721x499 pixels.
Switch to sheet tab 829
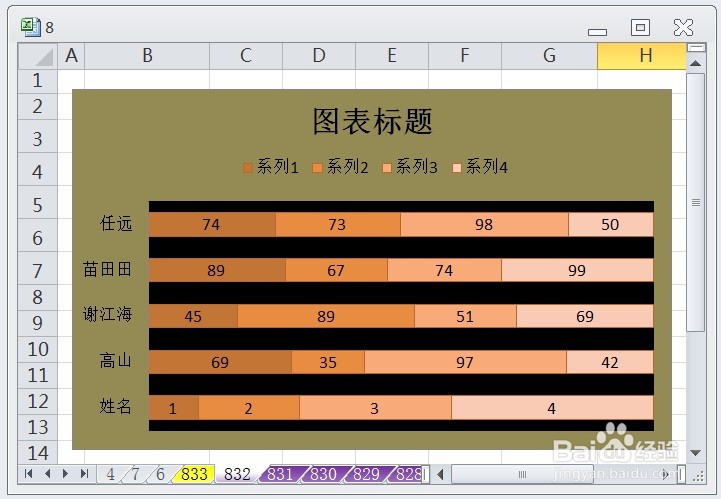pos(366,474)
